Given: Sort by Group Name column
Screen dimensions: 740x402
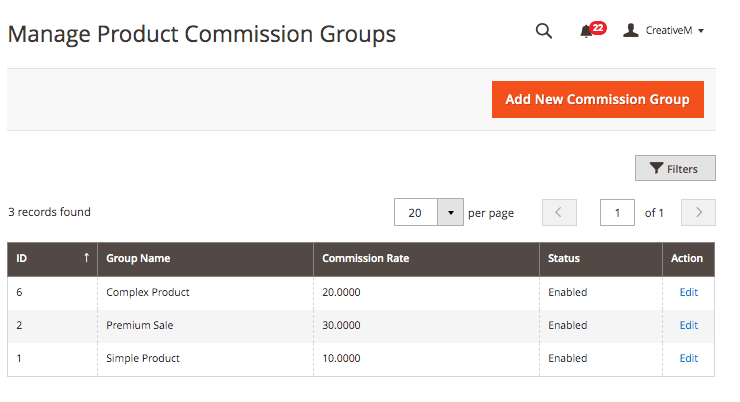Looking at the screenshot, I should (138, 258).
